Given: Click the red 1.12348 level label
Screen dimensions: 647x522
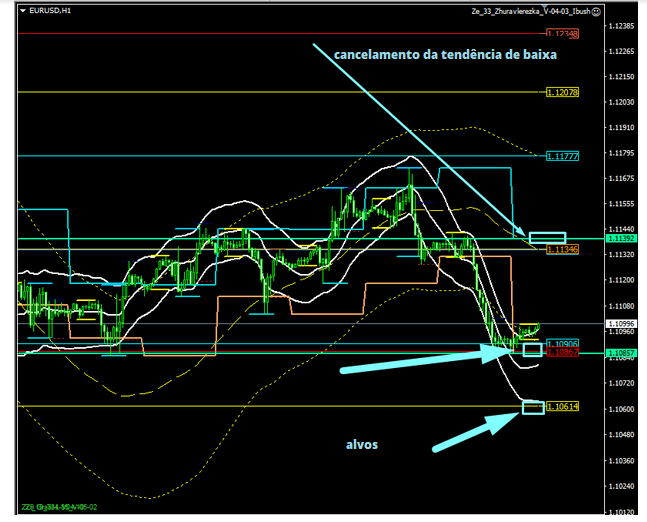Looking at the screenshot, I should pos(565,34).
